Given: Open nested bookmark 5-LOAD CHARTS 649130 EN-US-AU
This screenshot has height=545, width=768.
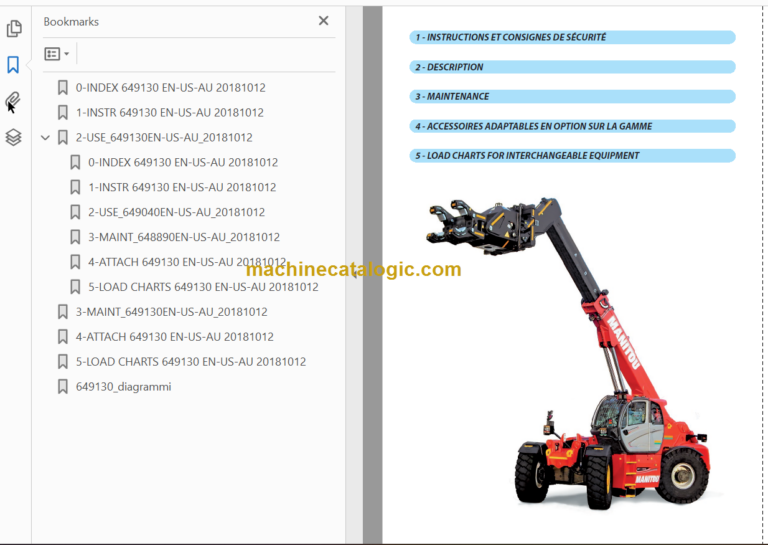Looking at the screenshot, I should (203, 287).
